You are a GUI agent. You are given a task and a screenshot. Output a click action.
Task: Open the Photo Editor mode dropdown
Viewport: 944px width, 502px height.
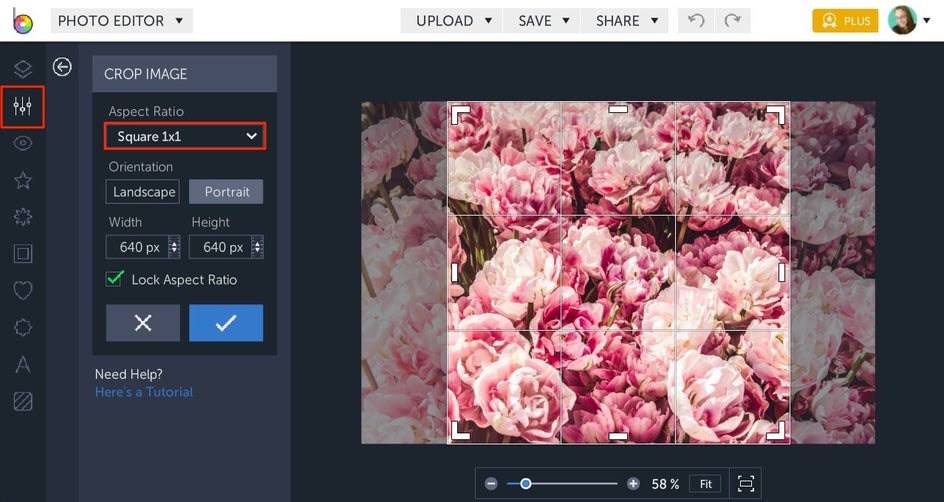click(122, 20)
